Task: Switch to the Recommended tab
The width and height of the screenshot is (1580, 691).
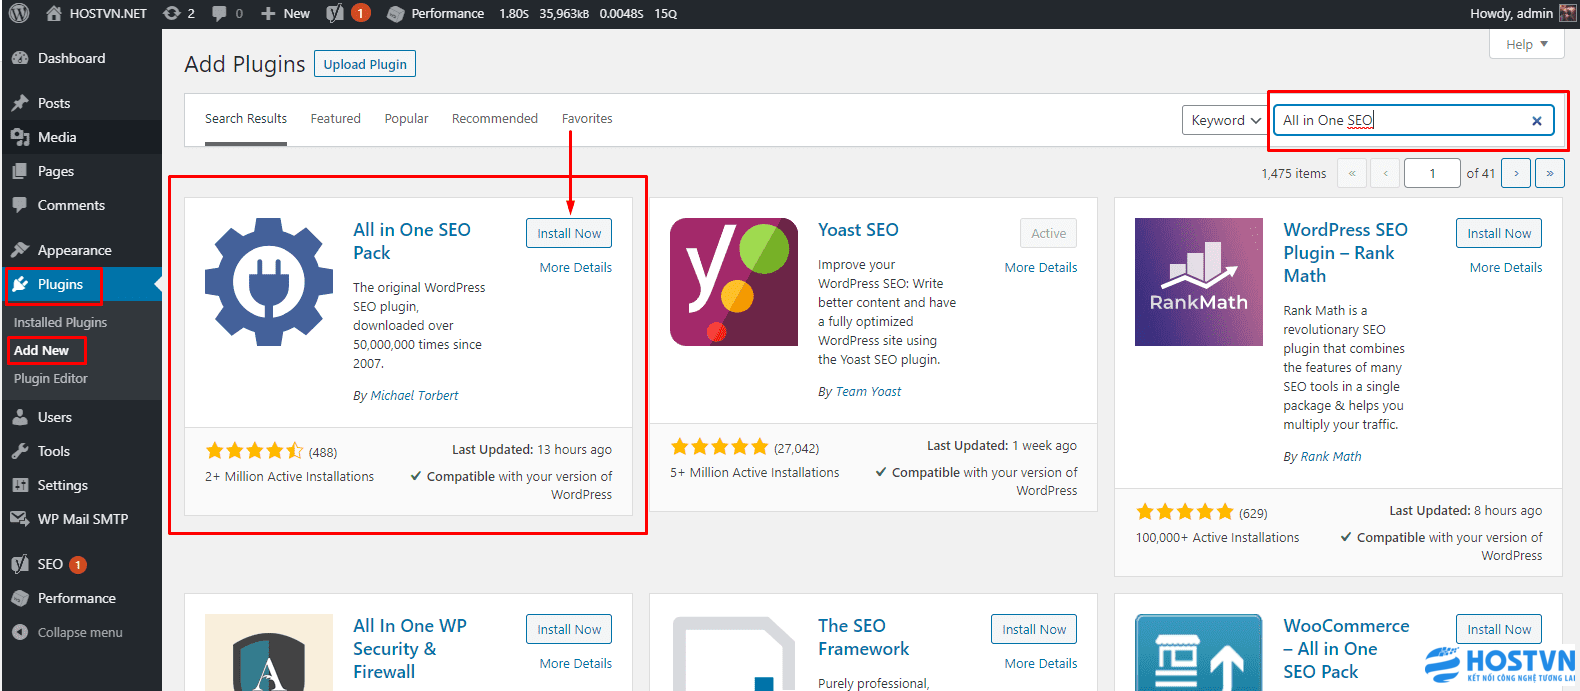Action: coord(495,118)
